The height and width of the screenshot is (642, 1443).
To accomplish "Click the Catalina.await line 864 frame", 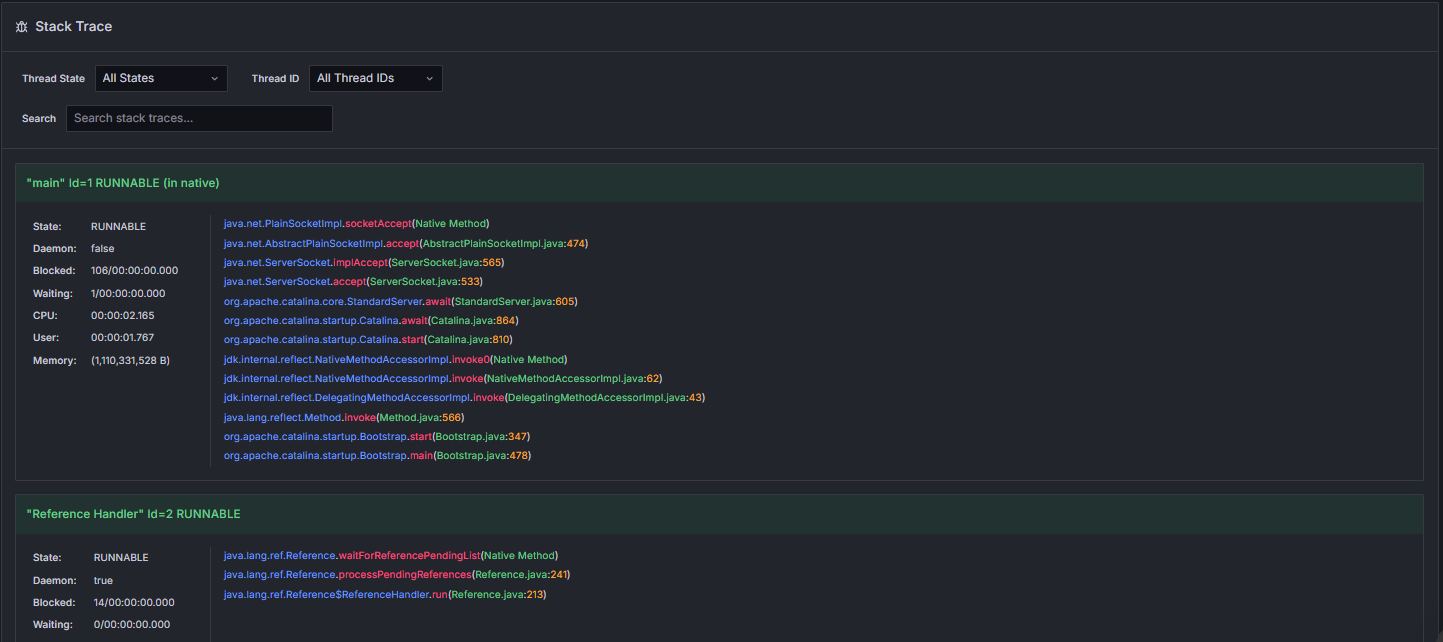I will (371, 320).
